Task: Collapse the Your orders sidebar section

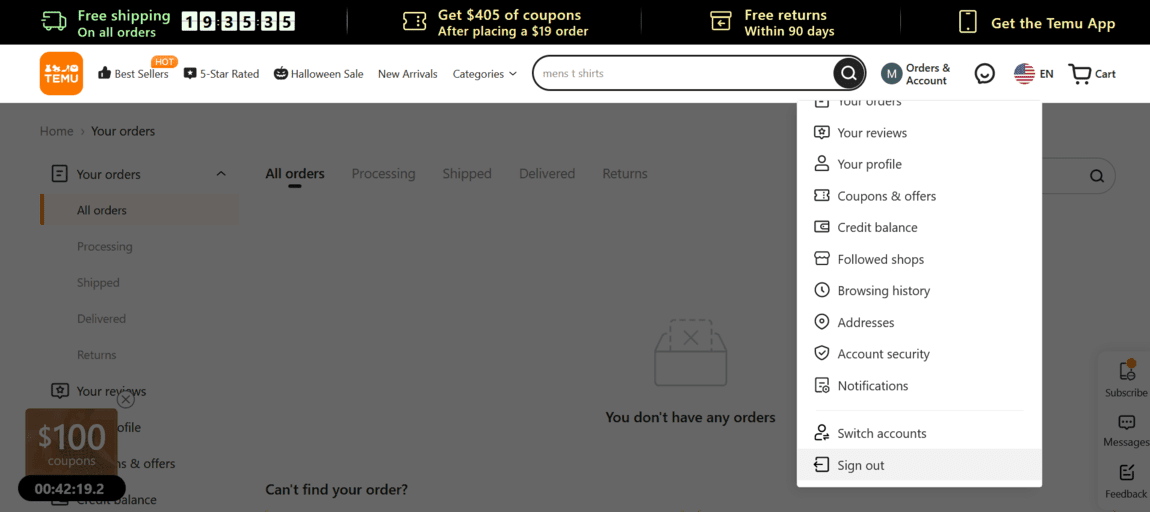Action: (x=221, y=174)
